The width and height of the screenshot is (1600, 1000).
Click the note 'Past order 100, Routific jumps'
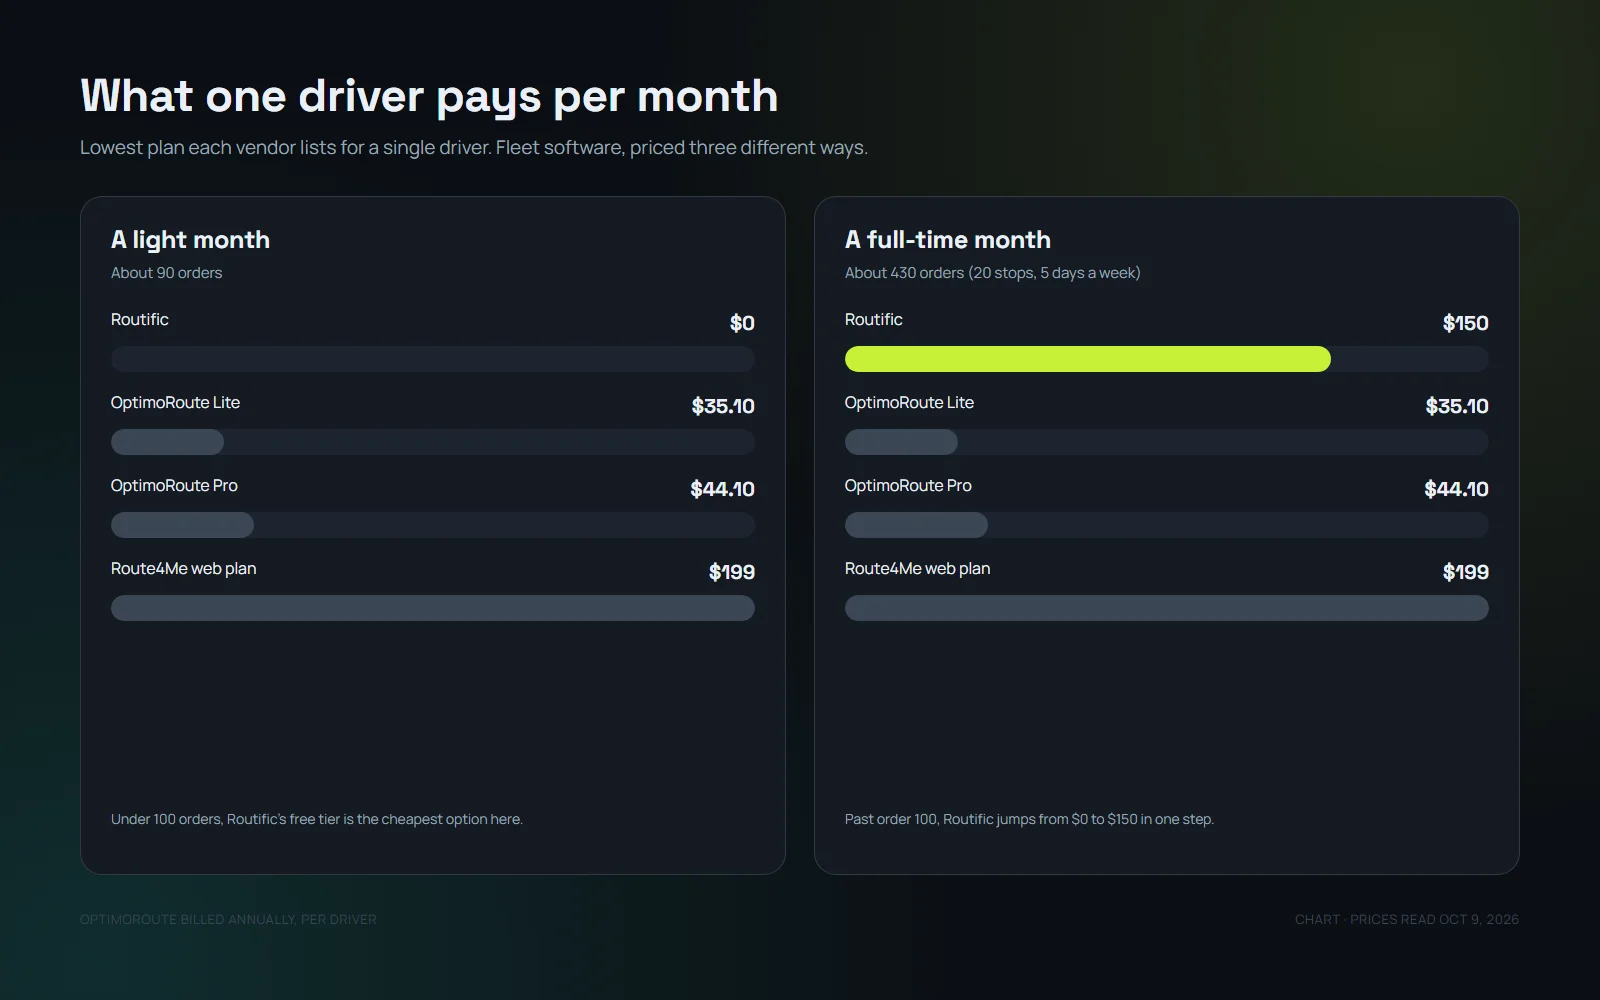pos(1029,819)
